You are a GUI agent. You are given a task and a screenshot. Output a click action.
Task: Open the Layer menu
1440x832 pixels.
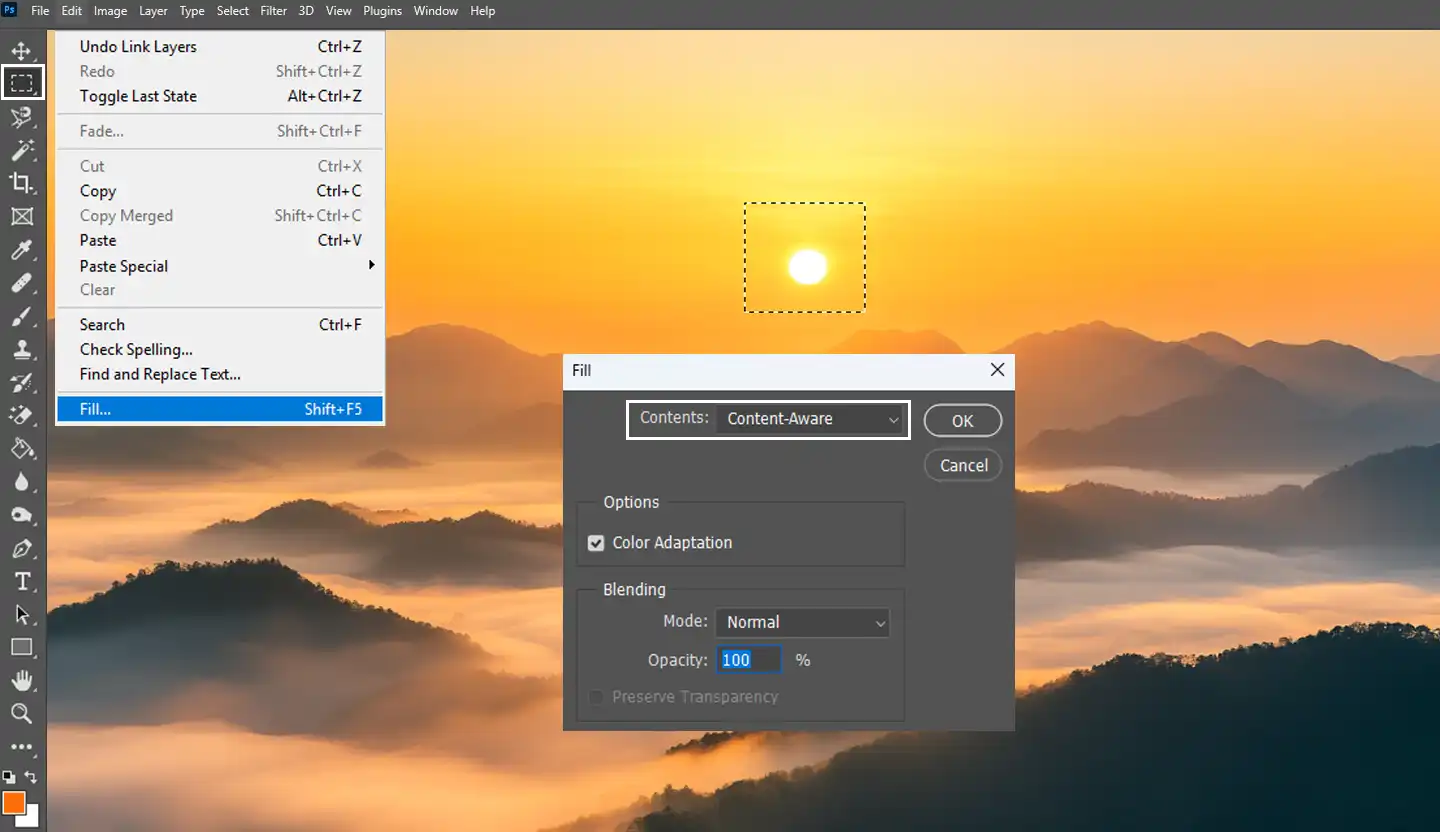[x=153, y=11]
